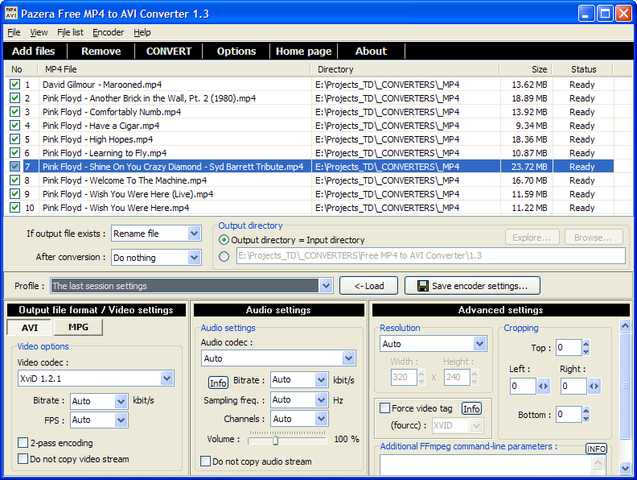
Task: Click About toolbar button
Action: [371, 51]
